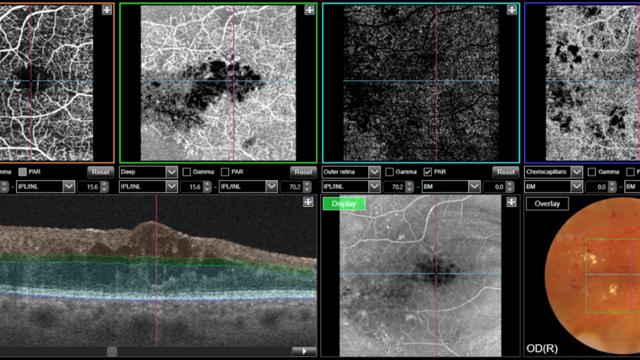
Task: Uncheck PAR for Outer retina layer
Action: [427, 172]
